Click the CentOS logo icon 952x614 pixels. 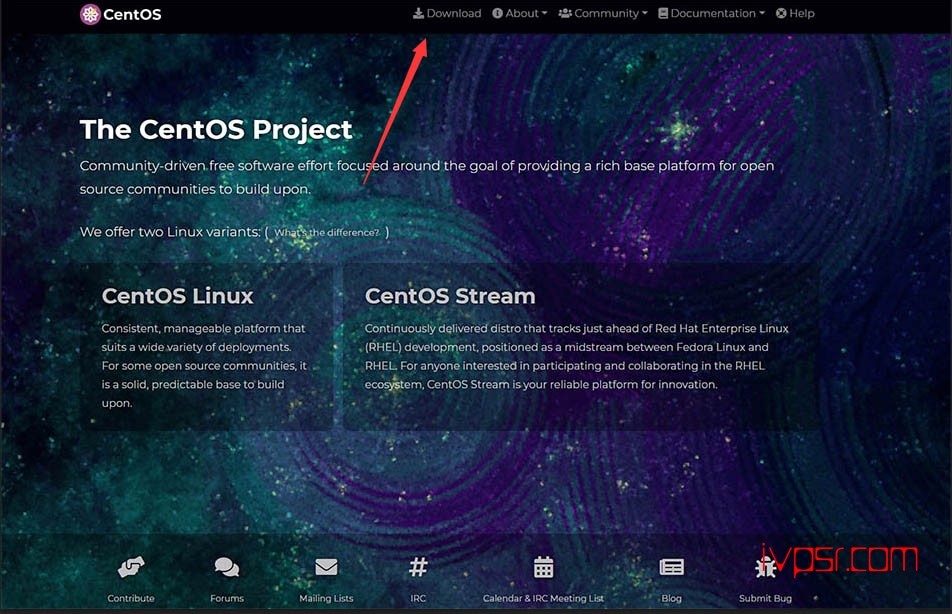90,14
